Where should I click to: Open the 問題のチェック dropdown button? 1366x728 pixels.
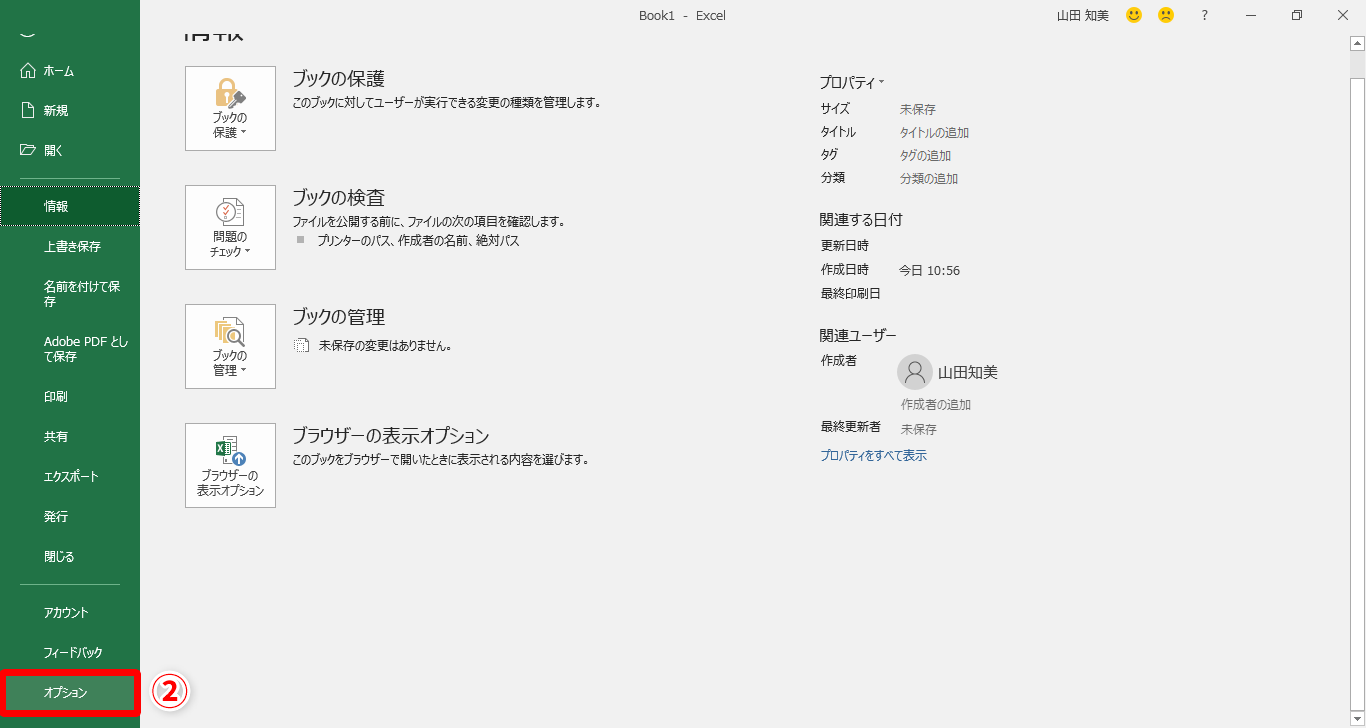[230, 227]
